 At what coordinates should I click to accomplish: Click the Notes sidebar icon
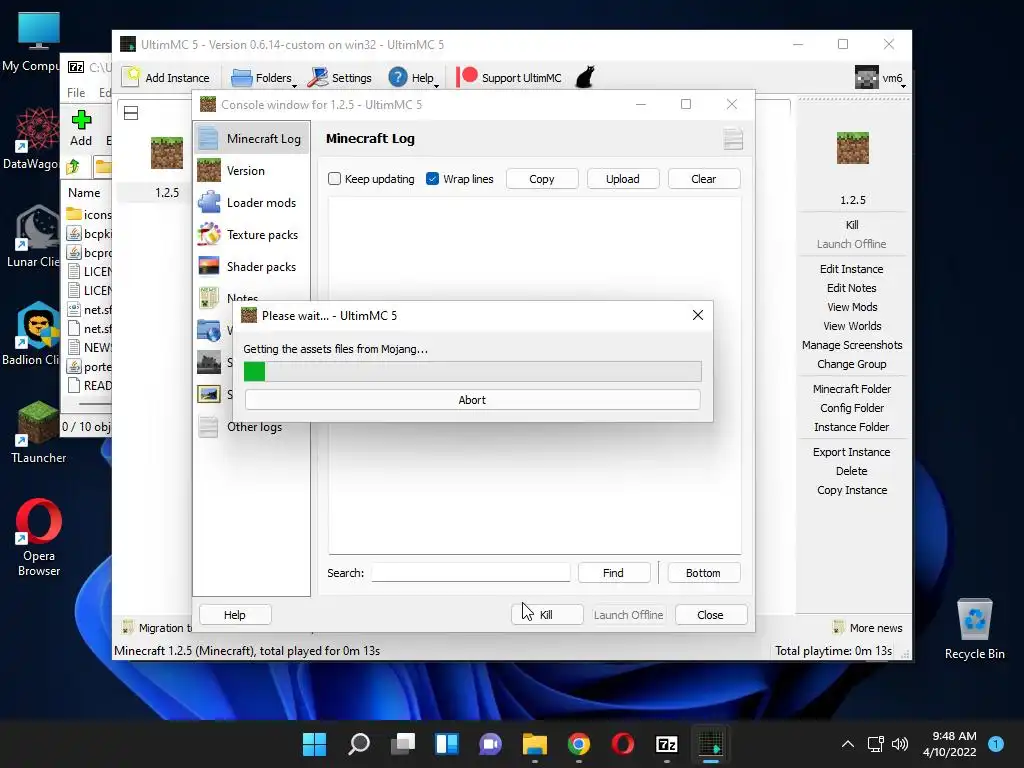[x=209, y=297]
